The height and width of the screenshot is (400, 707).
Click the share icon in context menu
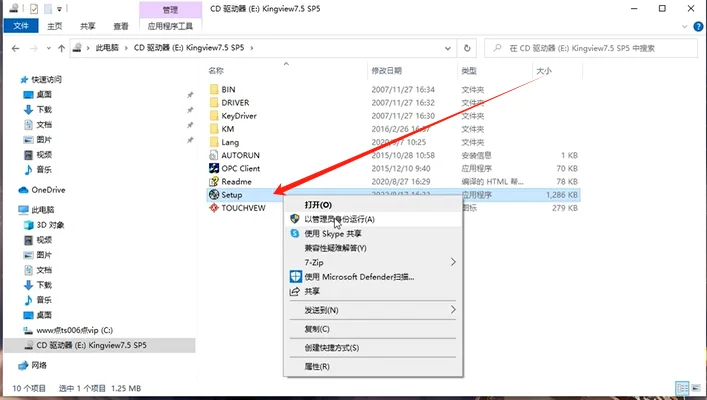coord(294,291)
